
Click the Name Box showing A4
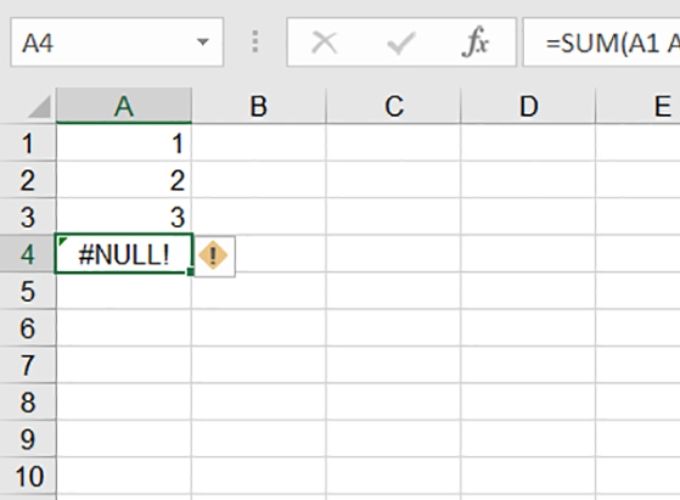pyautogui.click(x=117, y=42)
